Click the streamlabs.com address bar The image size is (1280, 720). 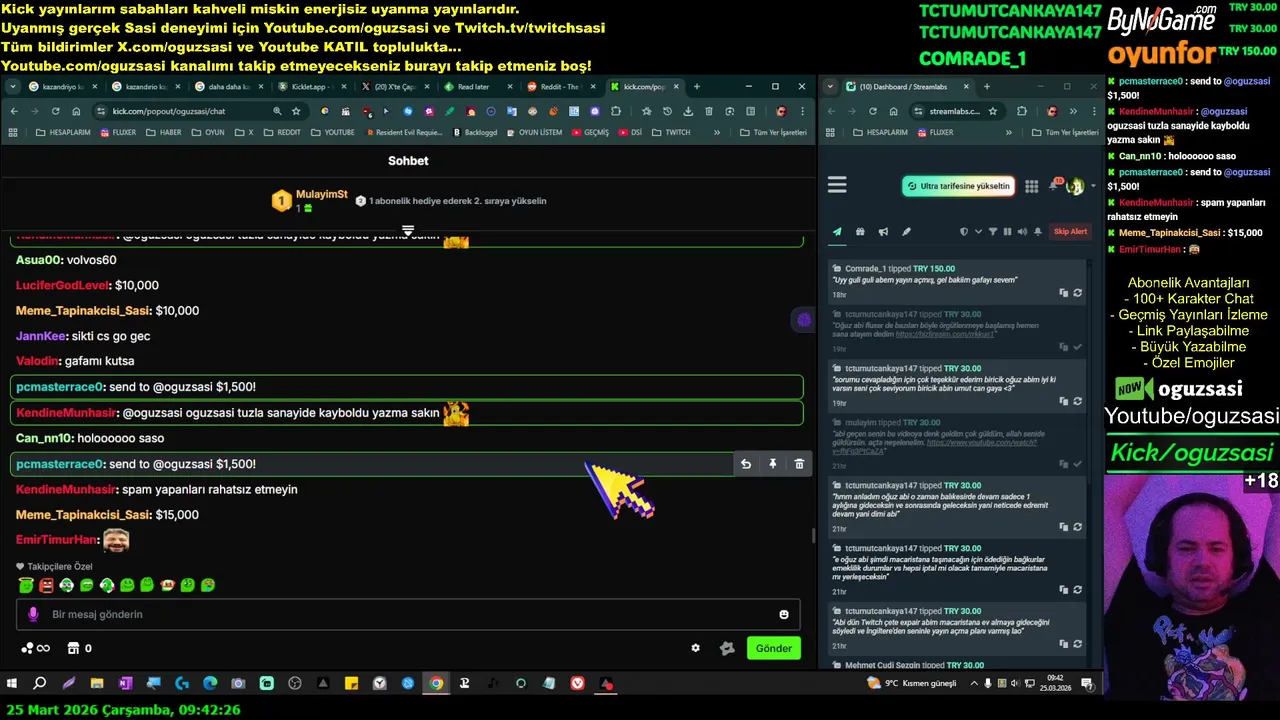[958, 111]
